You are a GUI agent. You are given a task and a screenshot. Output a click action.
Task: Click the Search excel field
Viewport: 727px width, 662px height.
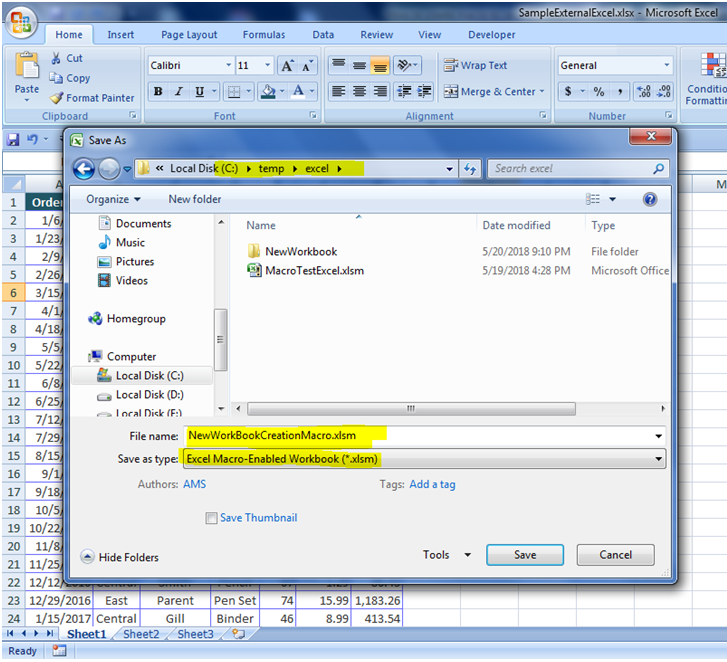(x=578, y=169)
